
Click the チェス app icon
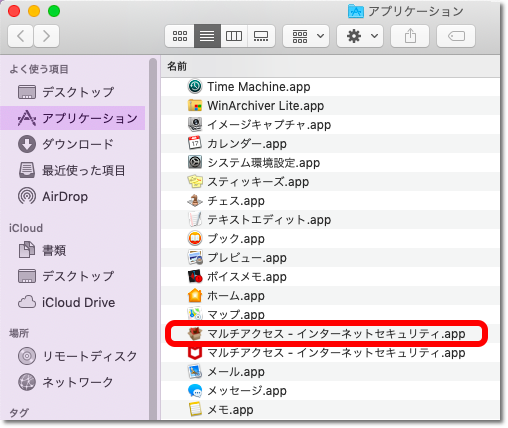(x=195, y=201)
